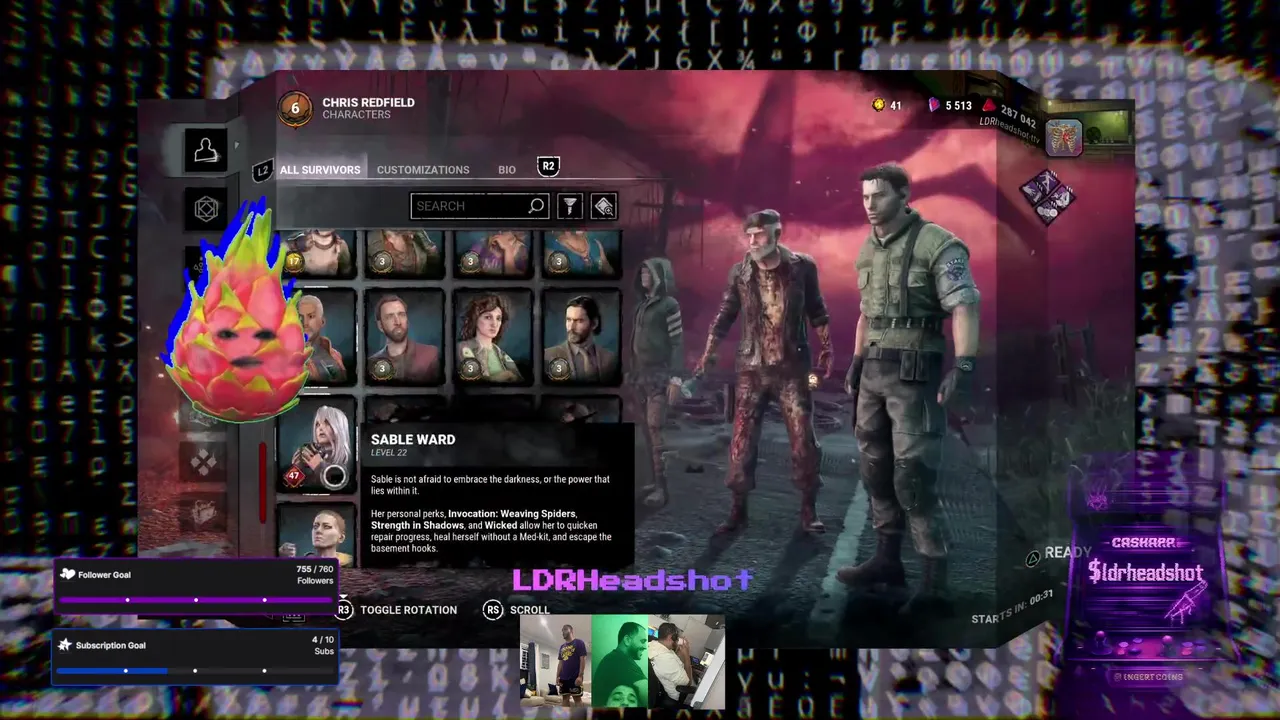The image size is (1280, 720).
Task: Click the green-tinted webcam thumbnail
Action: coord(620,662)
